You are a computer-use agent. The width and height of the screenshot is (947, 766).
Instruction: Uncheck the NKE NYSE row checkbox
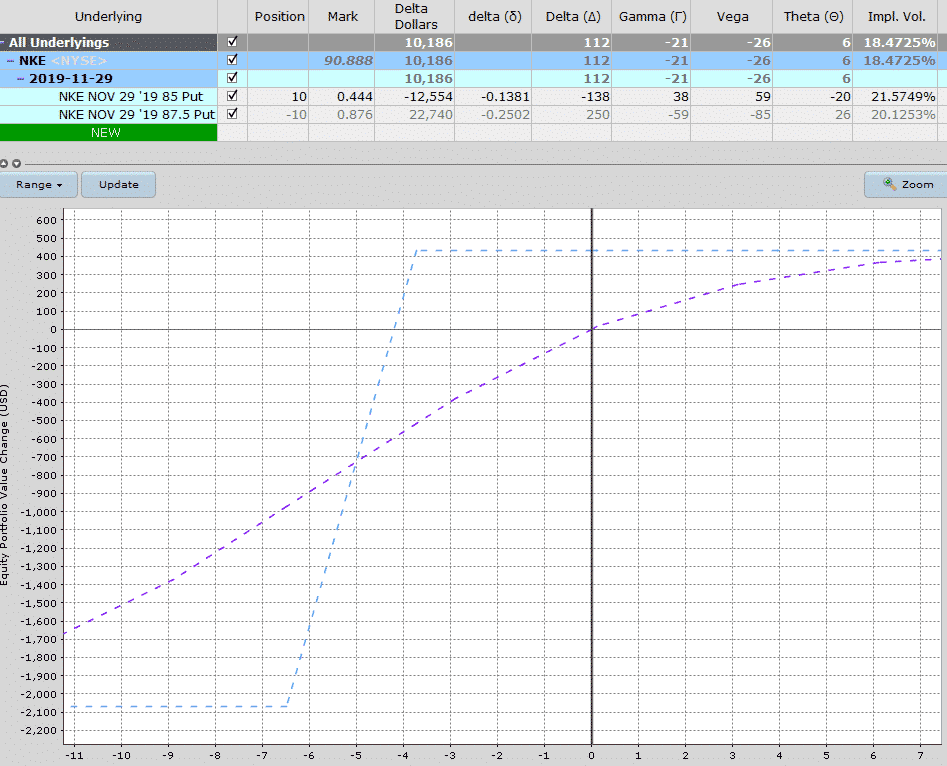(x=232, y=60)
